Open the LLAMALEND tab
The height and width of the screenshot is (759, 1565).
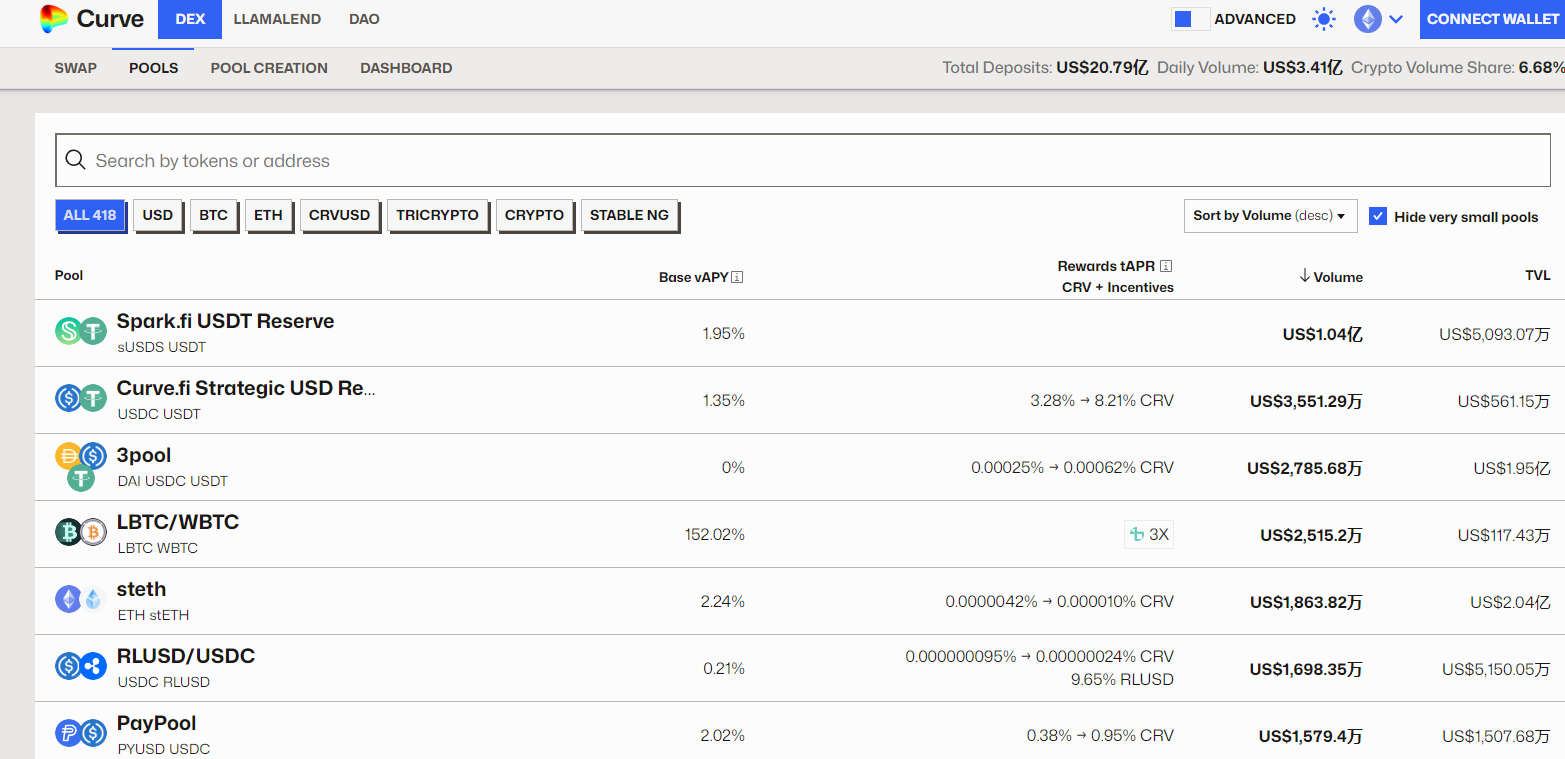click(277, 19)
